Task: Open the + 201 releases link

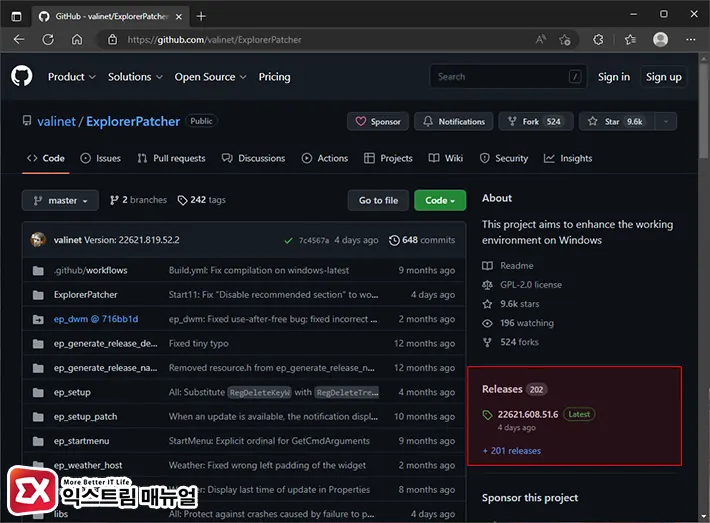Action: 511,451
